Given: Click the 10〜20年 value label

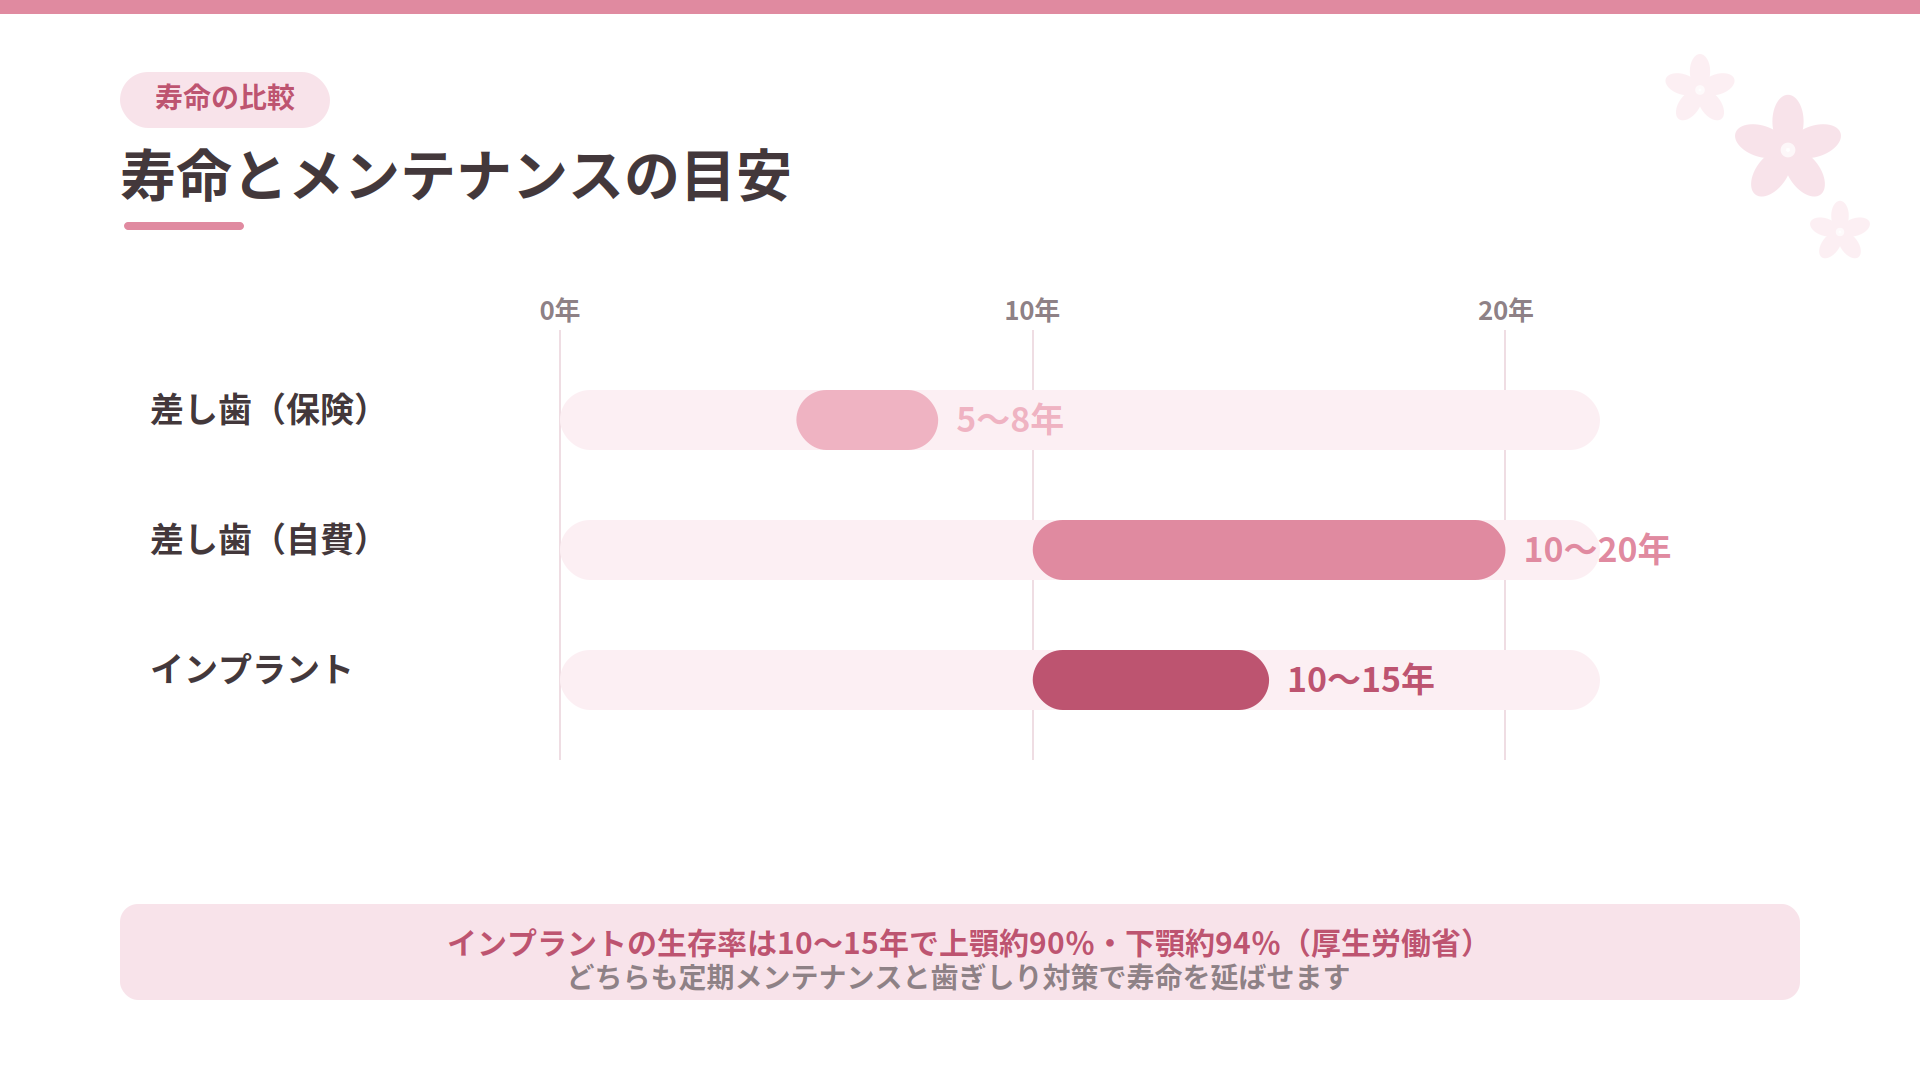Looking at the screenshot, I should point(1597,550).
